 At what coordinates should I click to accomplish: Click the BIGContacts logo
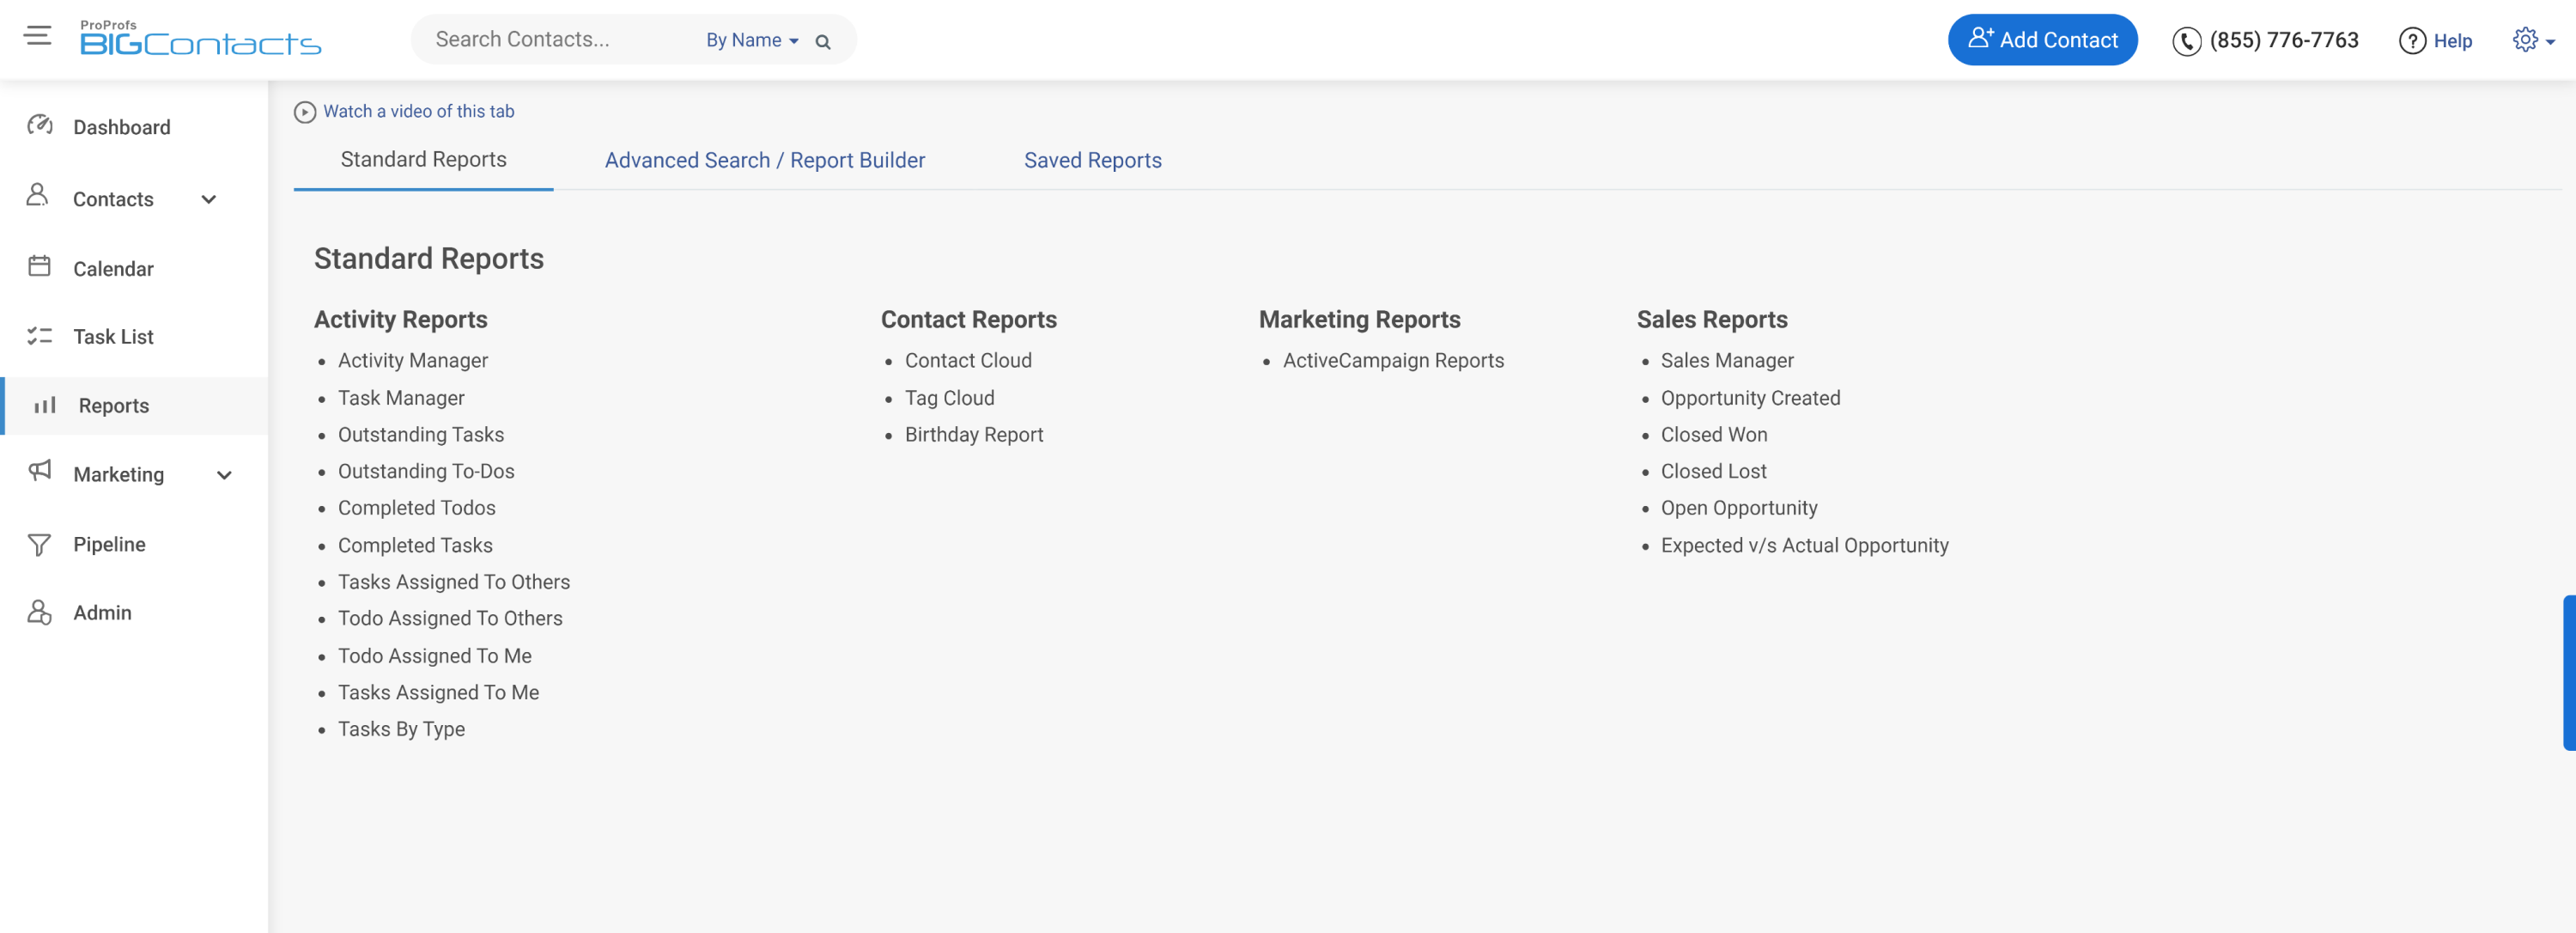200,38
